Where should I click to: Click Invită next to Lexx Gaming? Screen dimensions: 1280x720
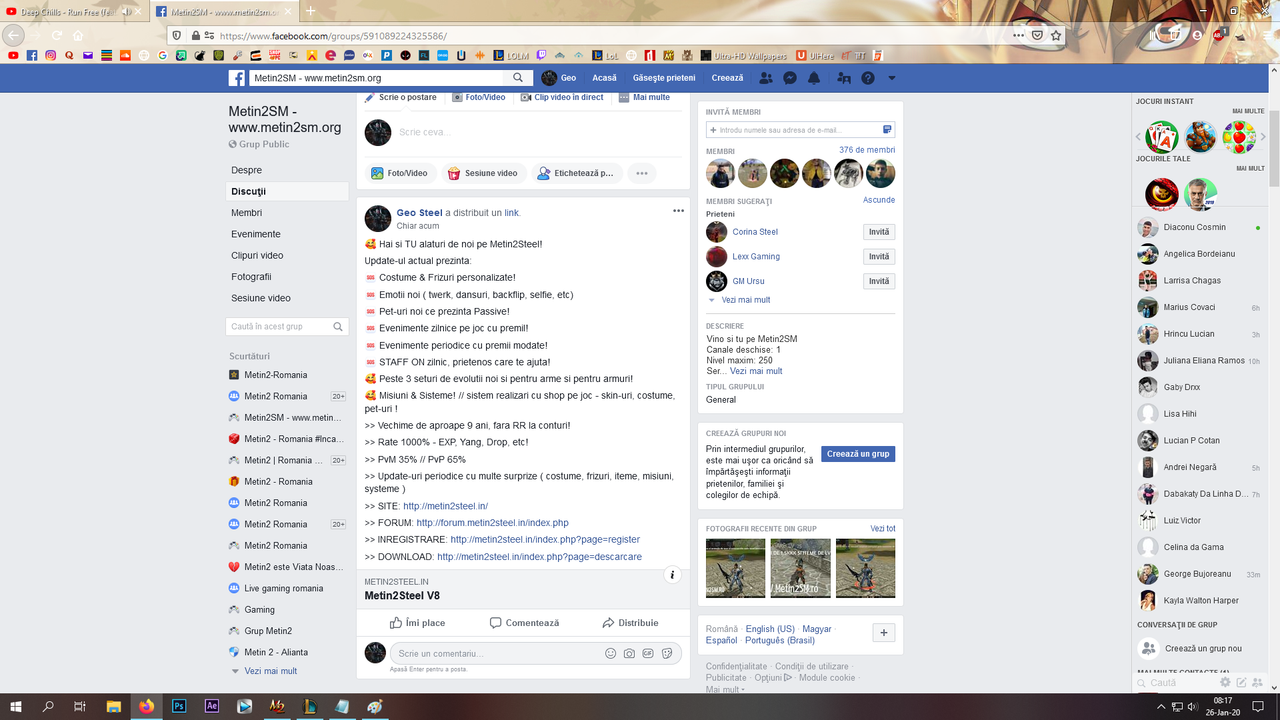(x=879, y=257)
